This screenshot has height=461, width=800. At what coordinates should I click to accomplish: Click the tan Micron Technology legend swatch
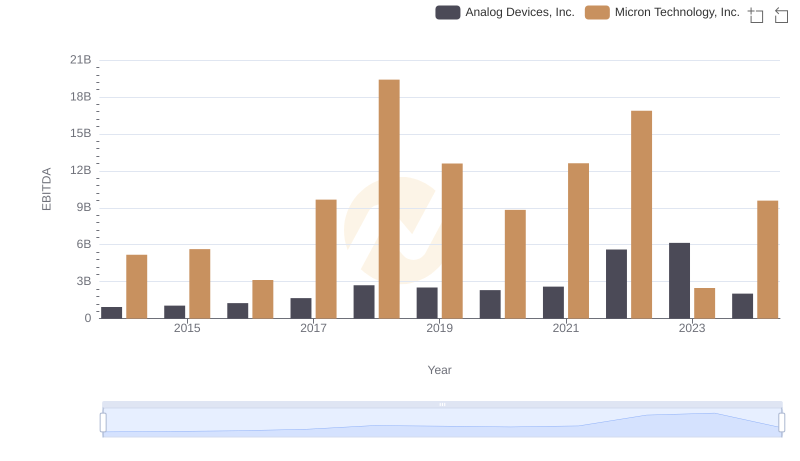(597, 12)
